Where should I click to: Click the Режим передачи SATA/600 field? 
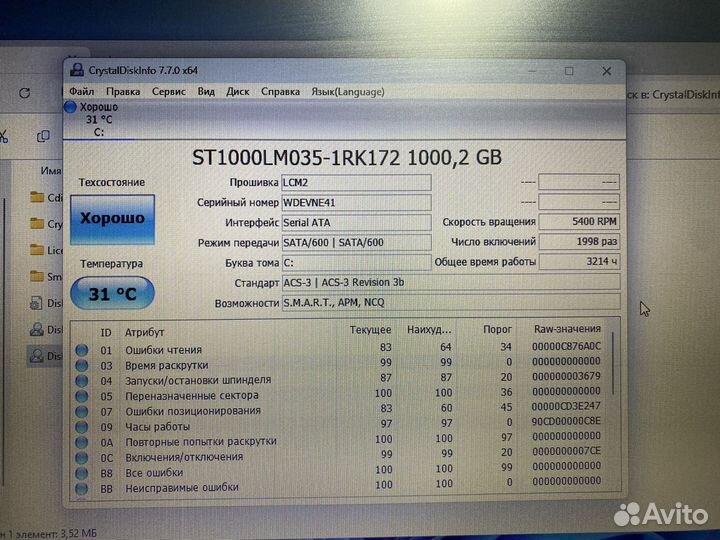[356, 242]
